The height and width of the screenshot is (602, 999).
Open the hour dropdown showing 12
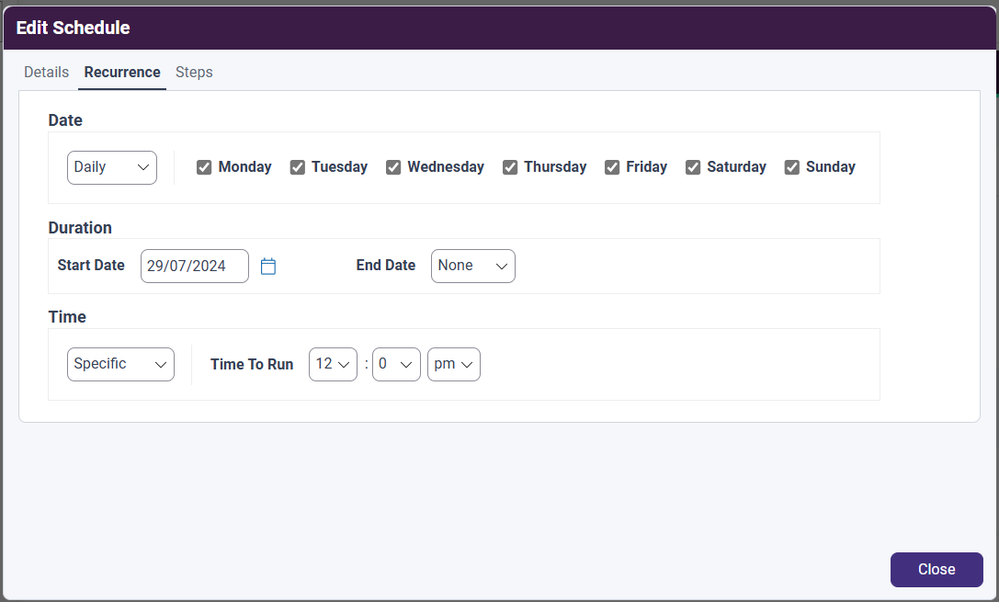(333, 364)
